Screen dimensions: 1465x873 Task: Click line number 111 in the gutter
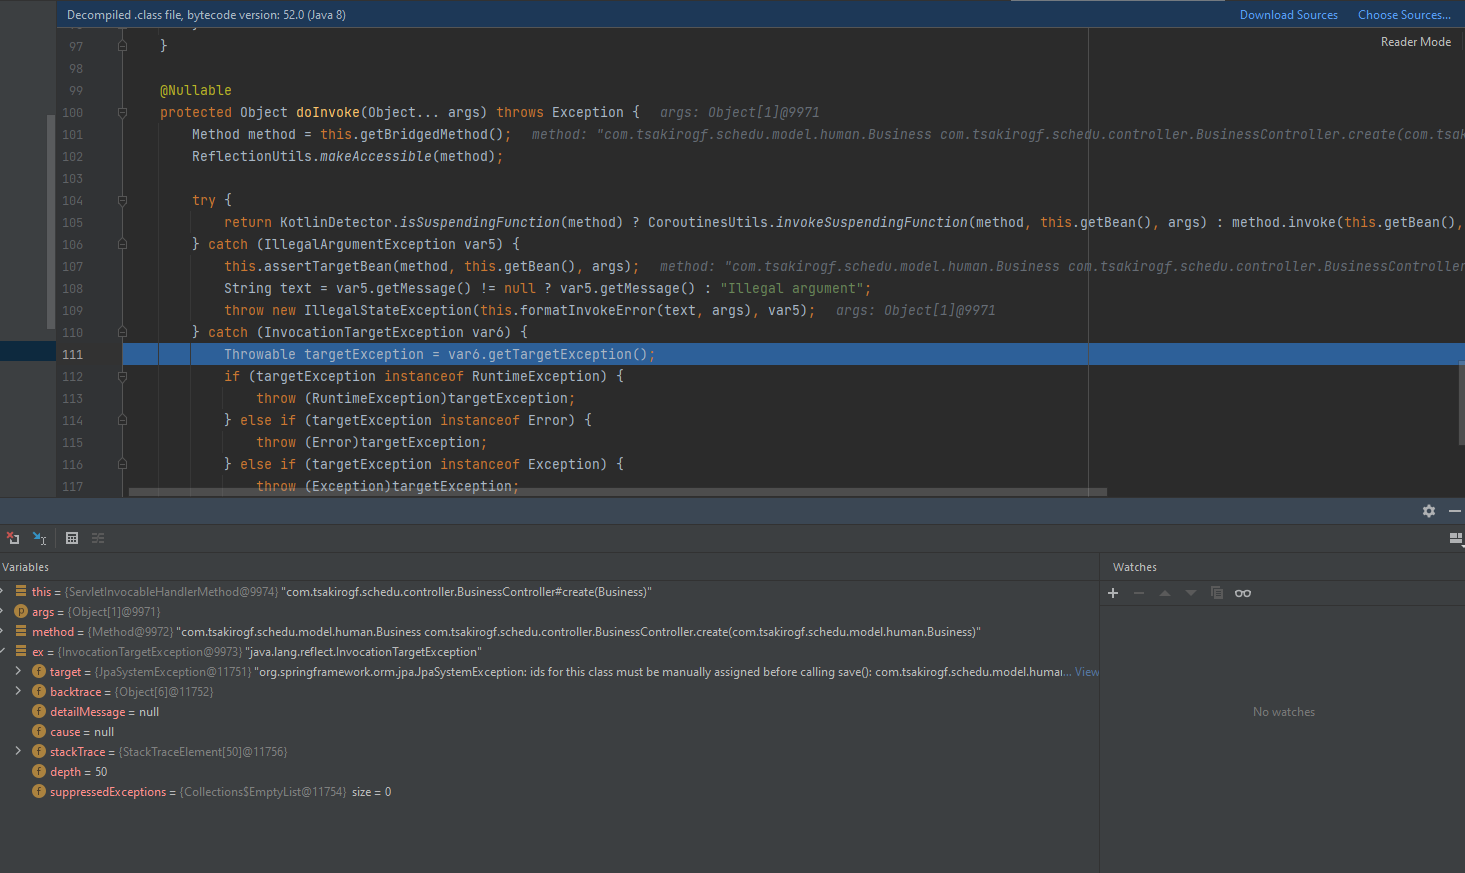click(x=72, y=354)
